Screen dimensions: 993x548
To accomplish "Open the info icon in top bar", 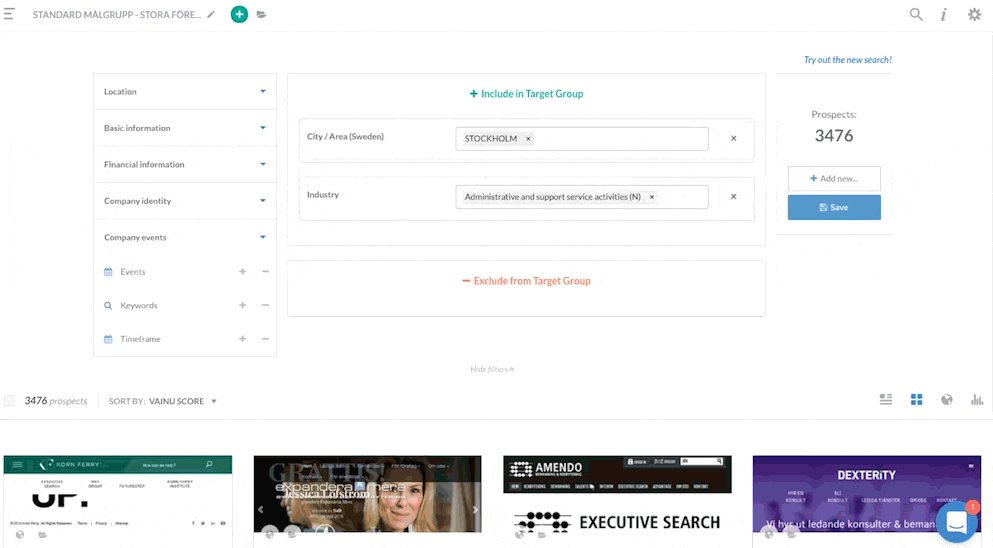I will point(943,15).
